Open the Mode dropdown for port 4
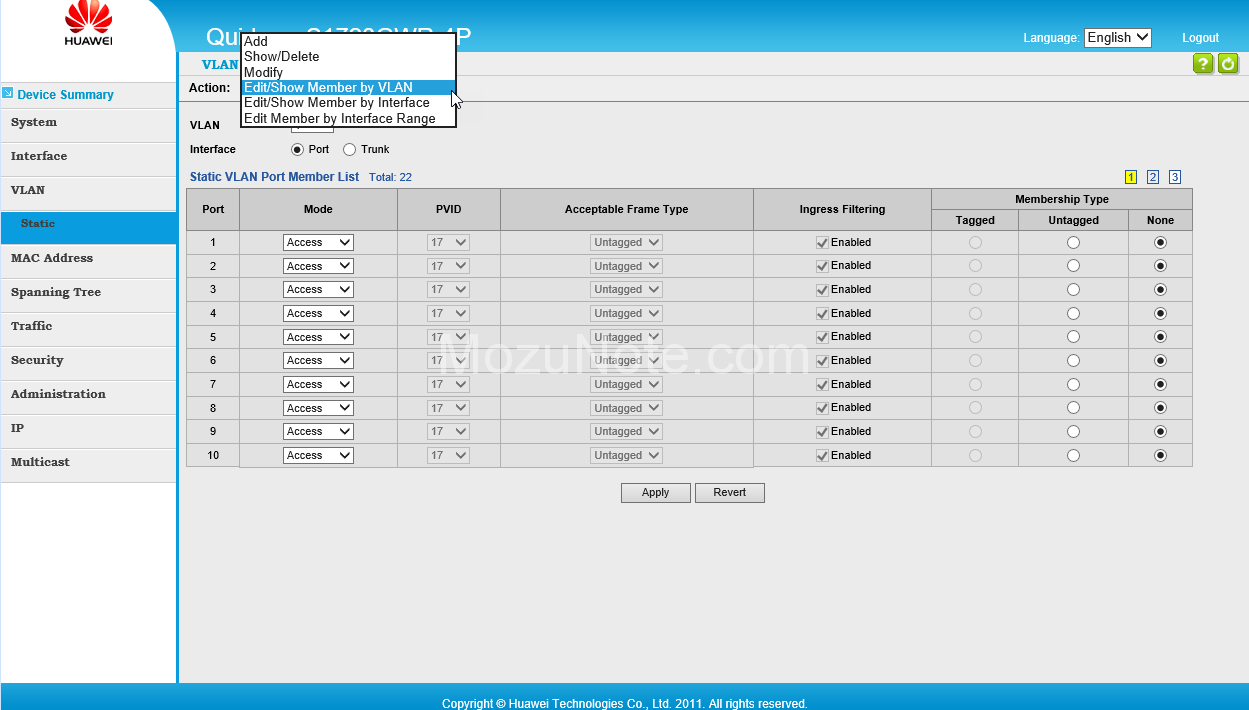Image resolution: width=1249 pixels, height=710 pixels. [318, 313]
